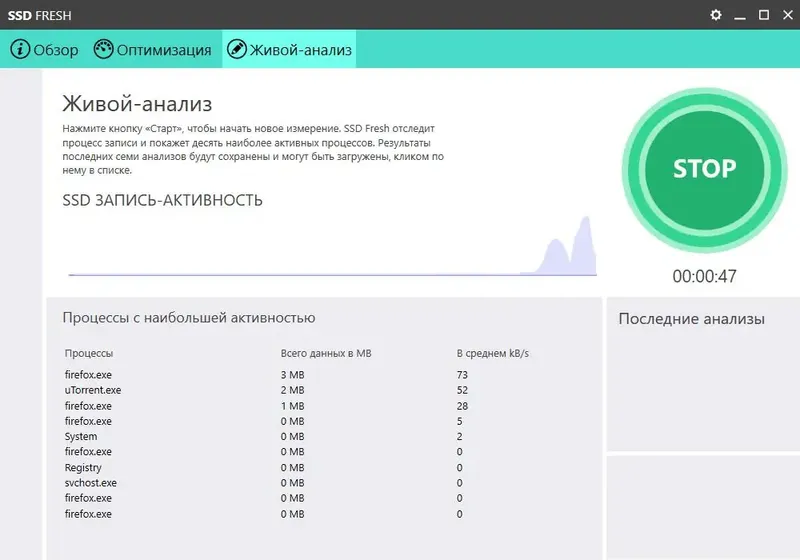800x560 pixels.
Task: Click the Живой-анализ page heading
Action: tap(137, 104)
